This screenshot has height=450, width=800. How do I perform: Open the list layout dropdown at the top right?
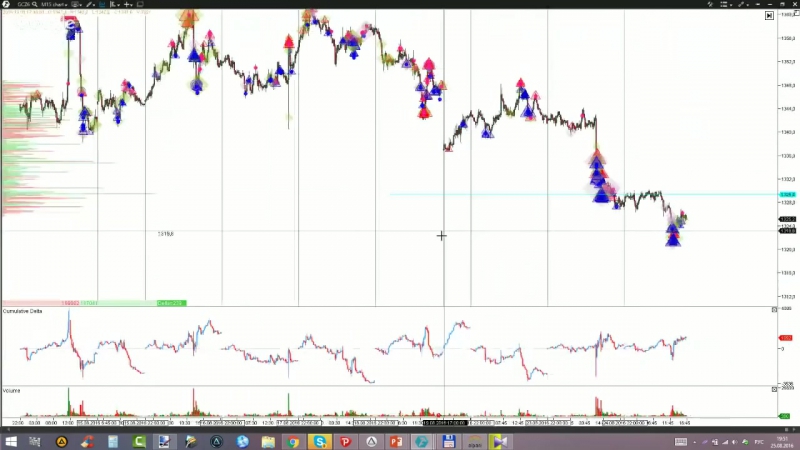click(725, 4)
